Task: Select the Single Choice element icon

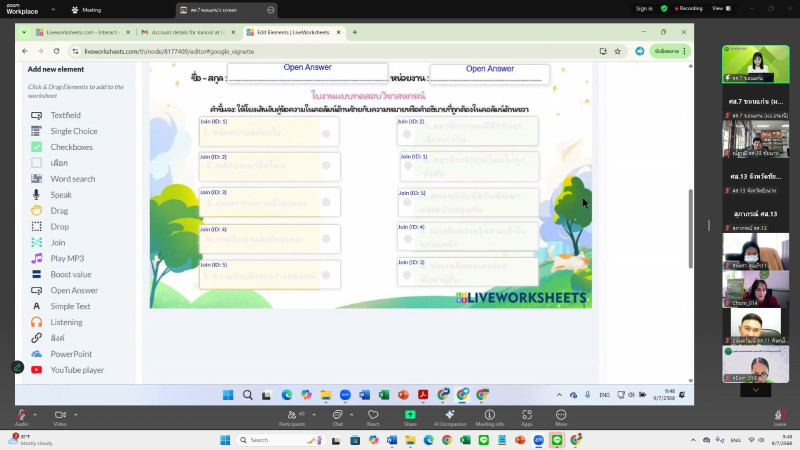Action: coord(36,131)
